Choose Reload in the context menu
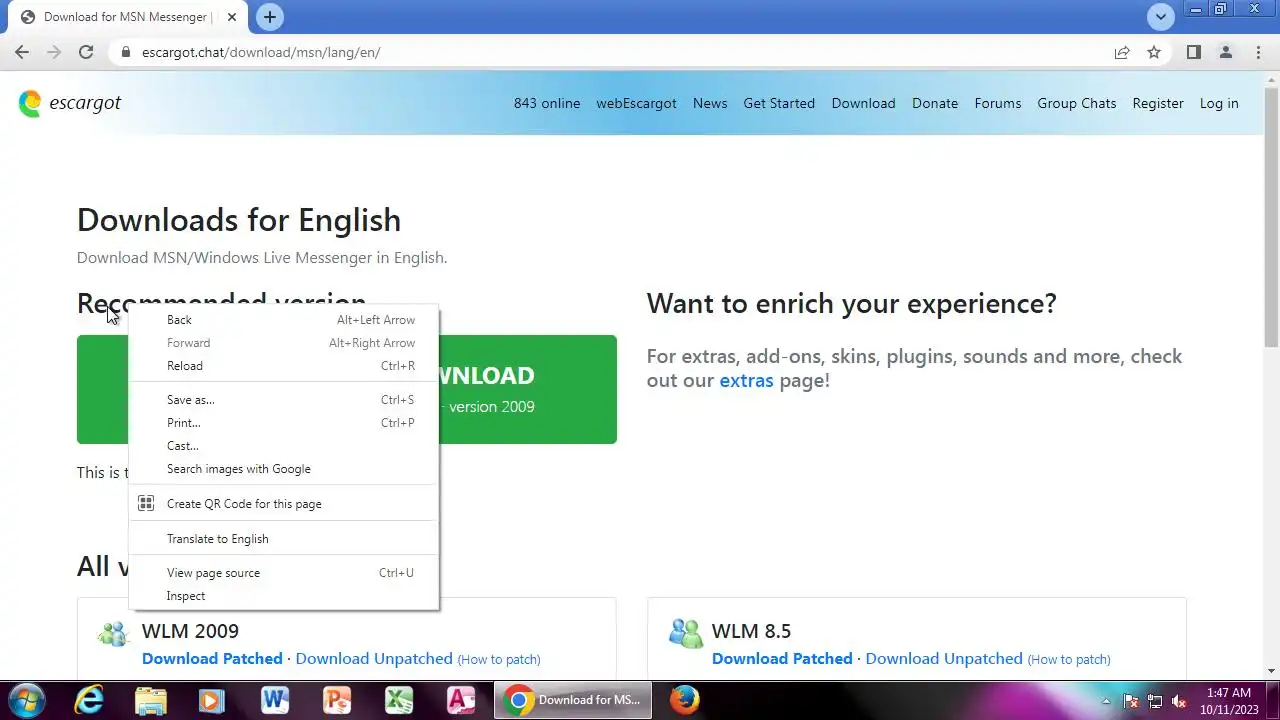The height and width of the screenshot is (720, 1280). coord(284,366)
